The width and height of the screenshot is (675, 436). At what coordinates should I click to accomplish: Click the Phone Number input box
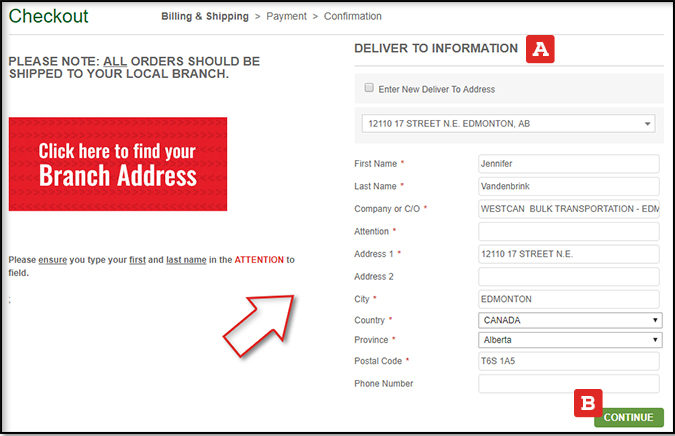(569, 384)
